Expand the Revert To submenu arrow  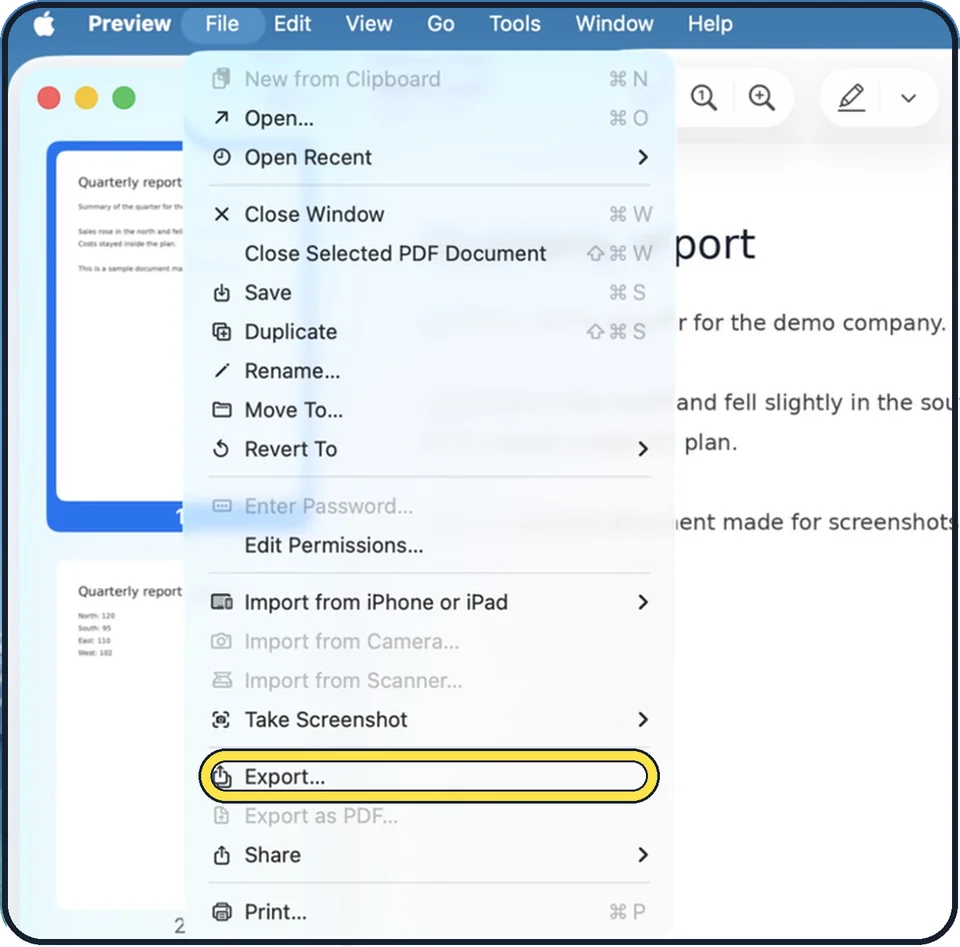pos(642,449)
